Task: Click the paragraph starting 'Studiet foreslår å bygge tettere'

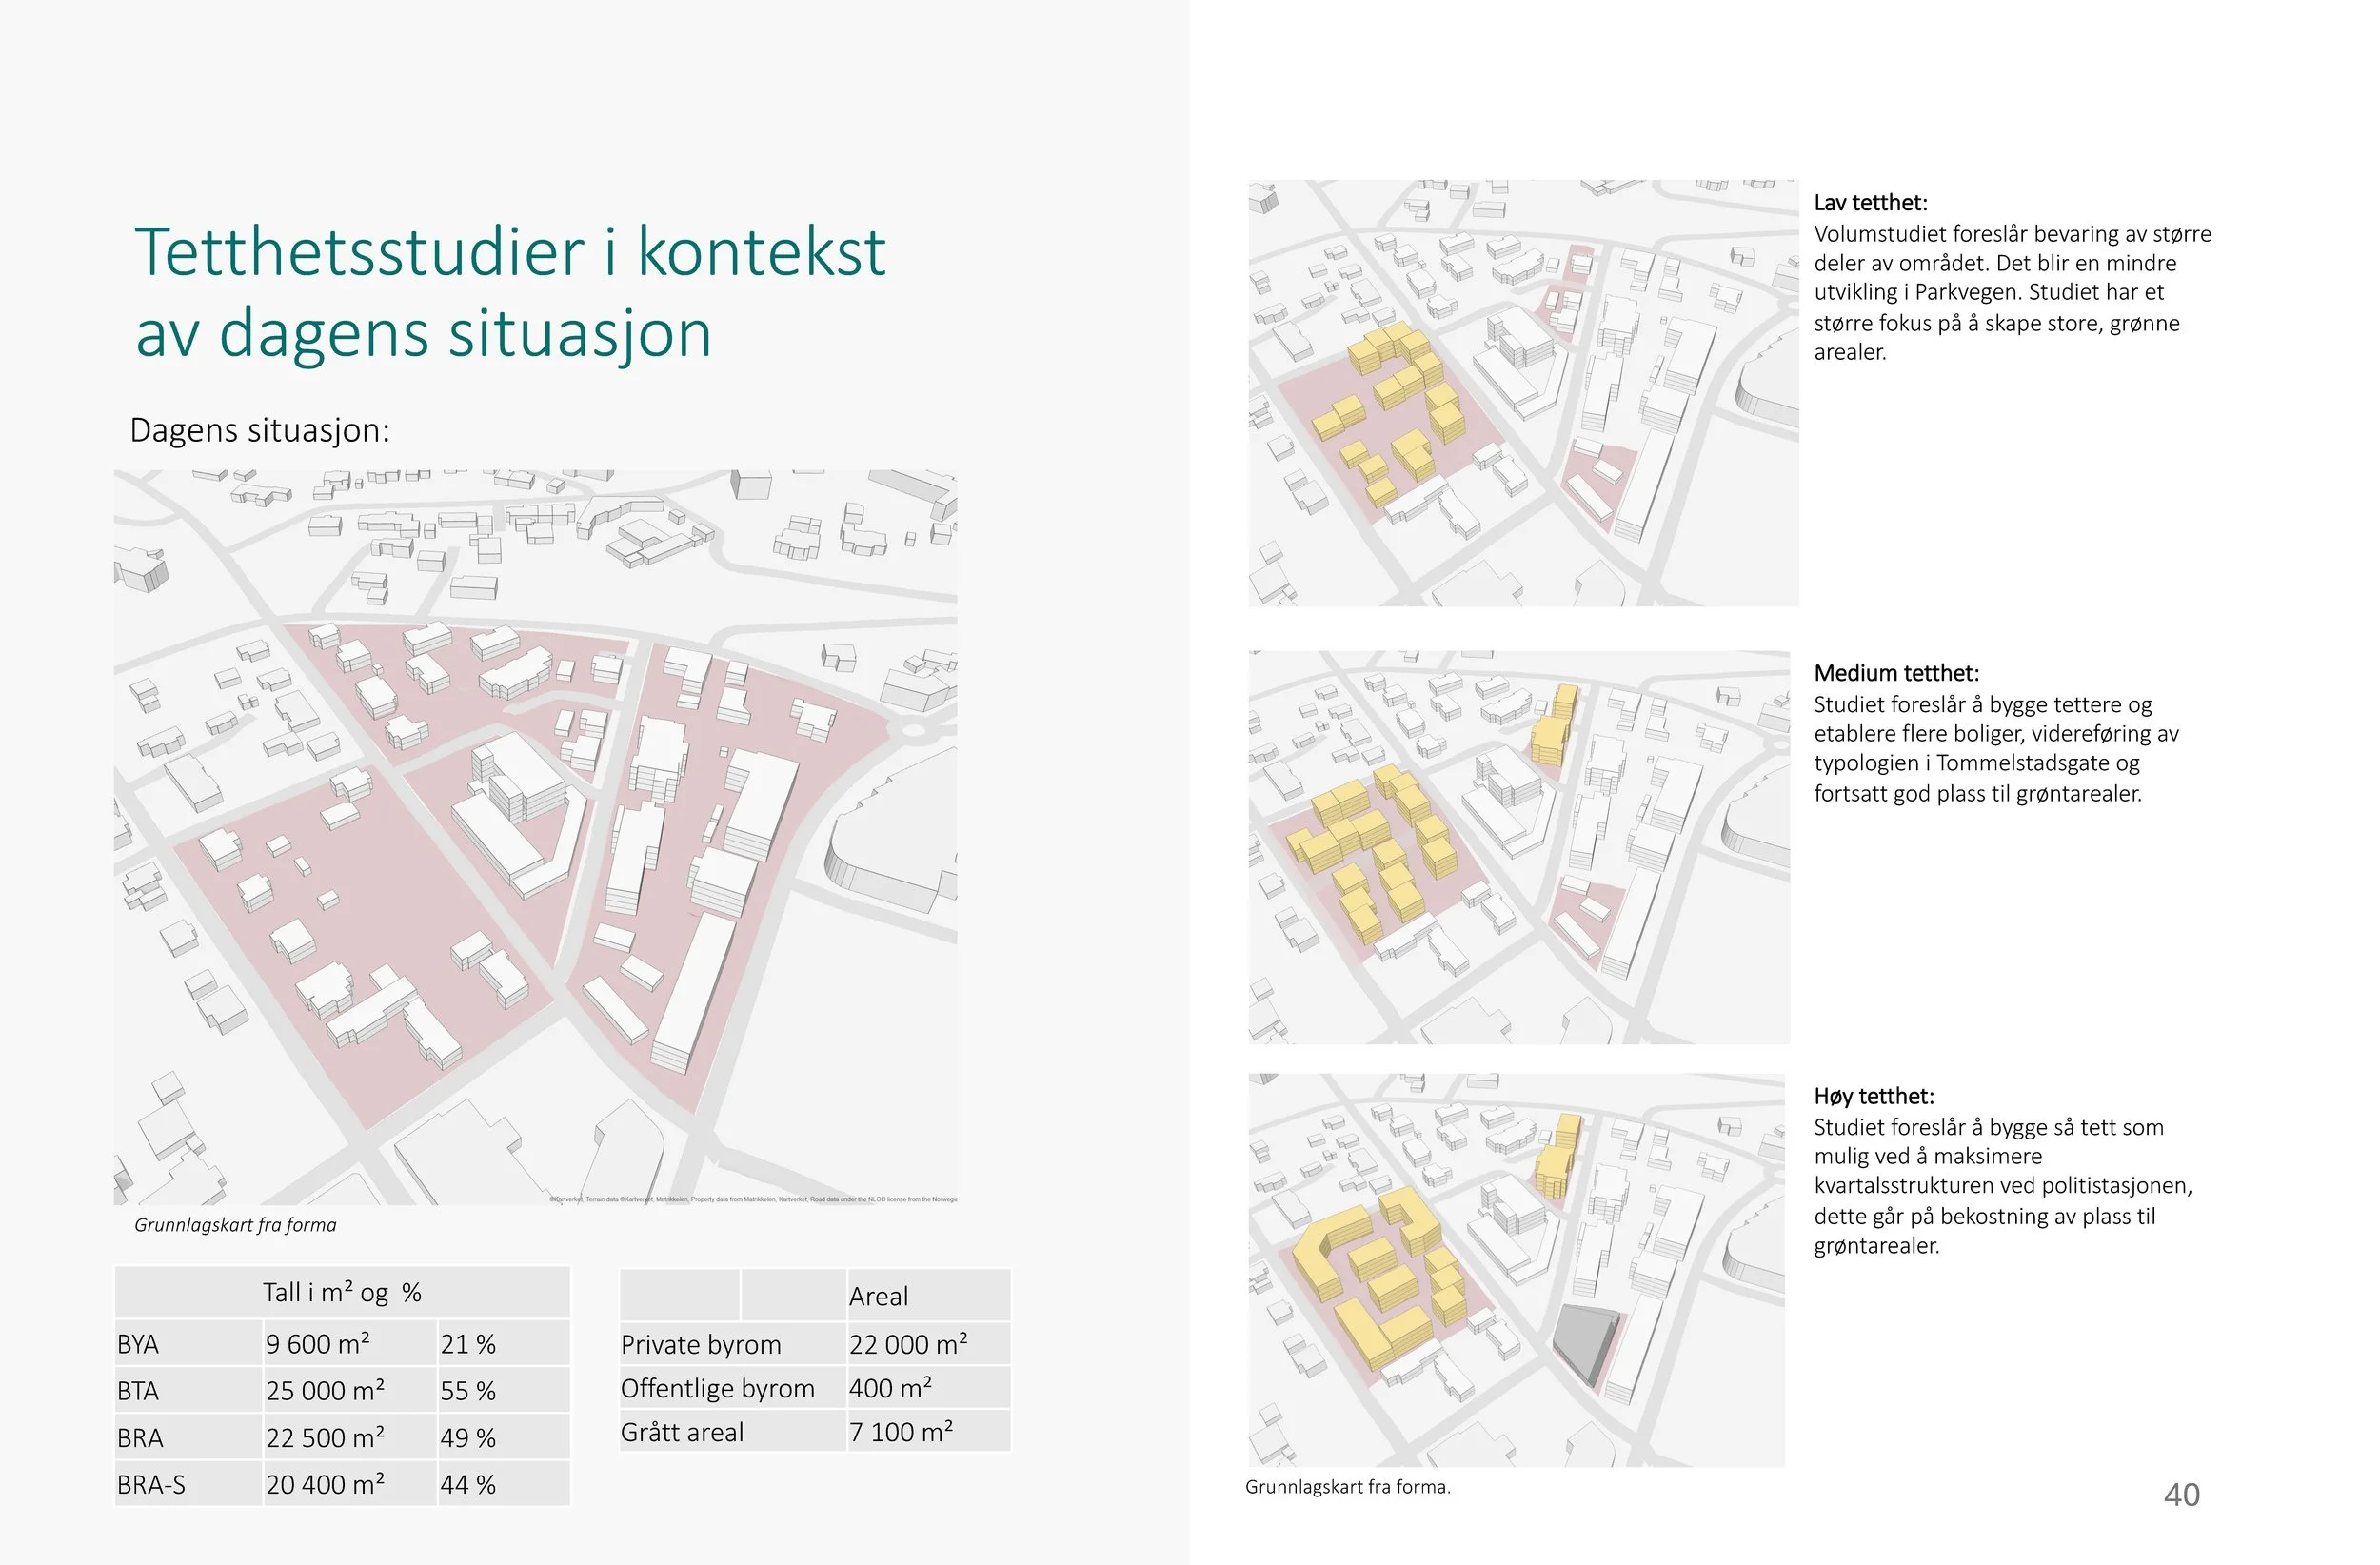Action: coord(1996,749)
